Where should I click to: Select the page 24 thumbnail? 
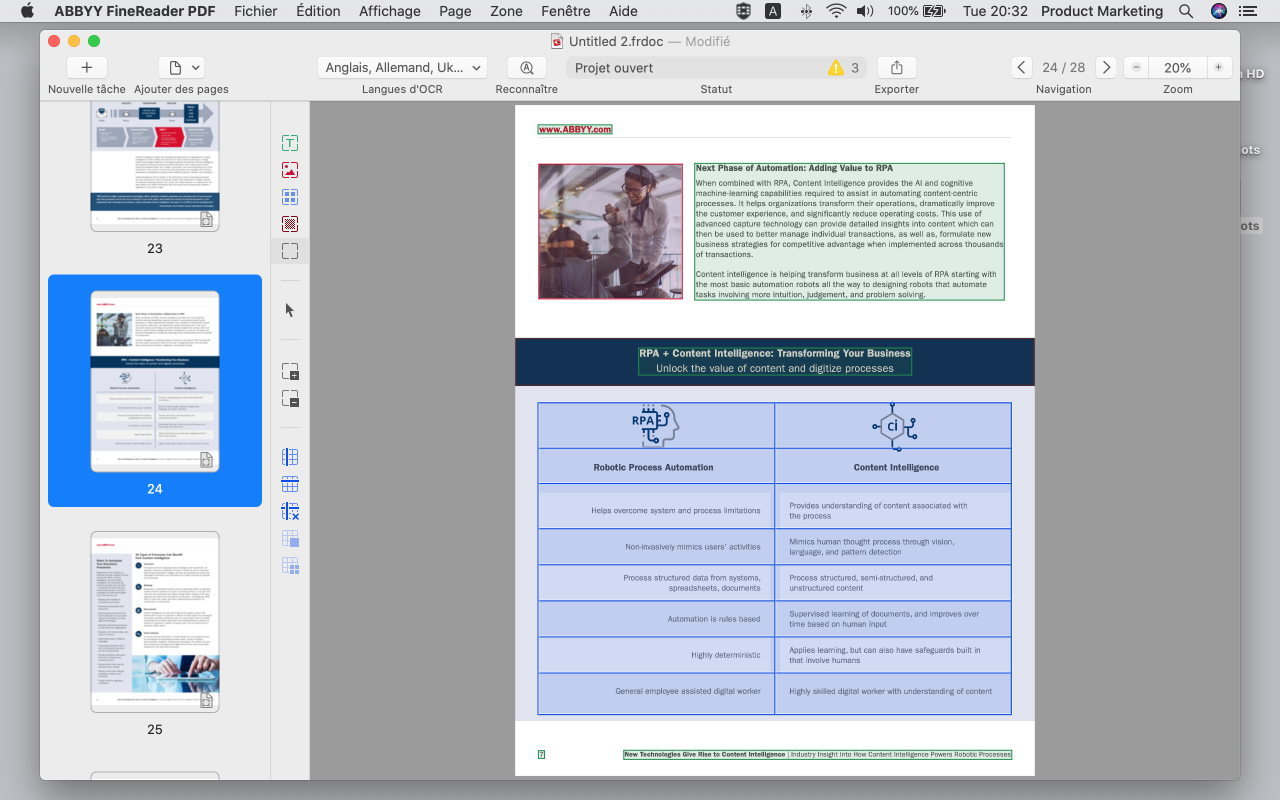[x=155, y=381]
